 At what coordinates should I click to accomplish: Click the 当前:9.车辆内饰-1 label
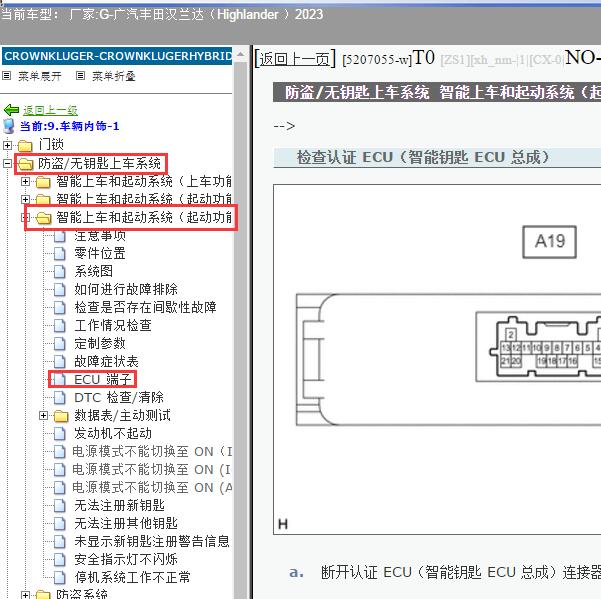tap(69, 126)
